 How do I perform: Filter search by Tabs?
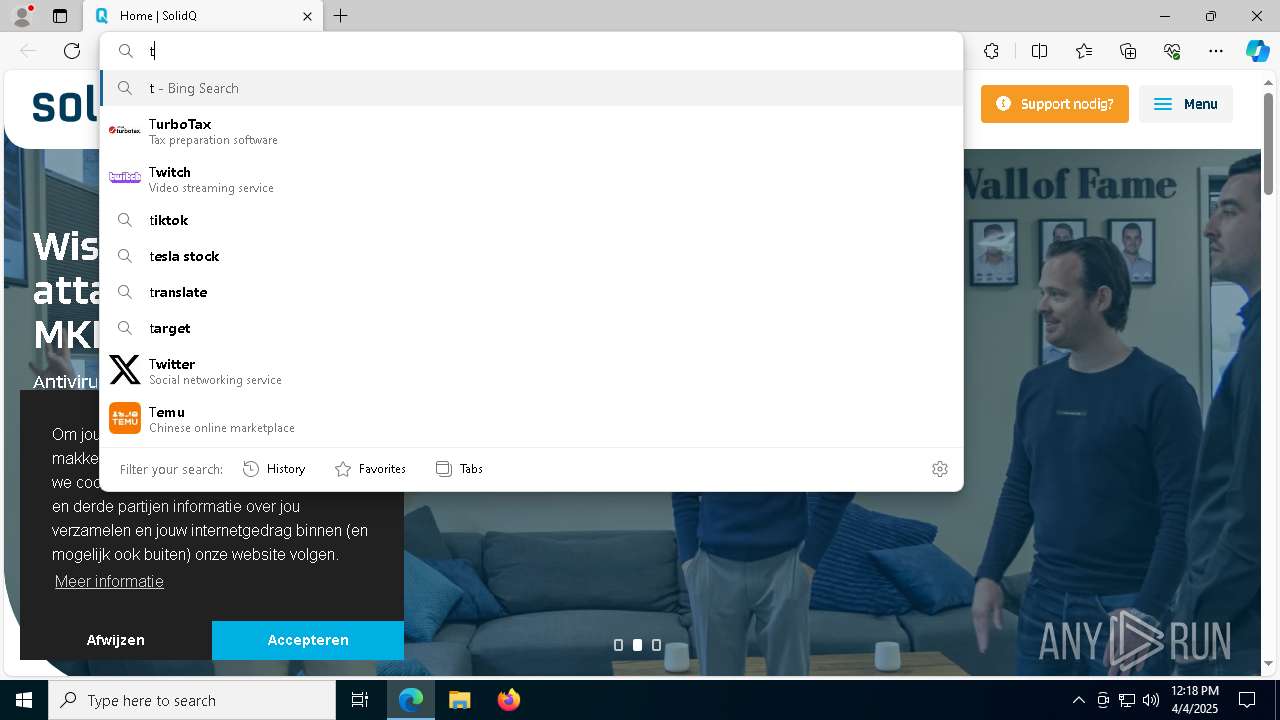pos(459,469)
